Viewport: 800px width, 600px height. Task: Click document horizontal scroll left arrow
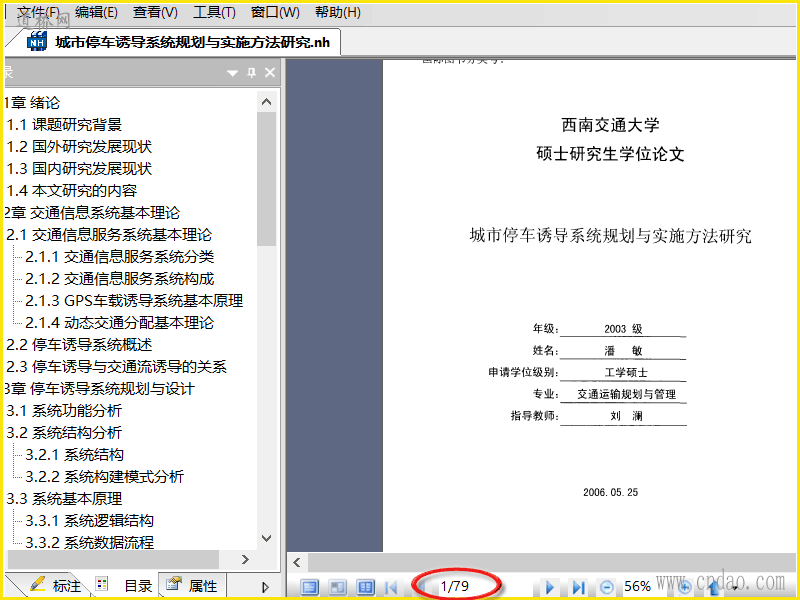click(297, 563)
